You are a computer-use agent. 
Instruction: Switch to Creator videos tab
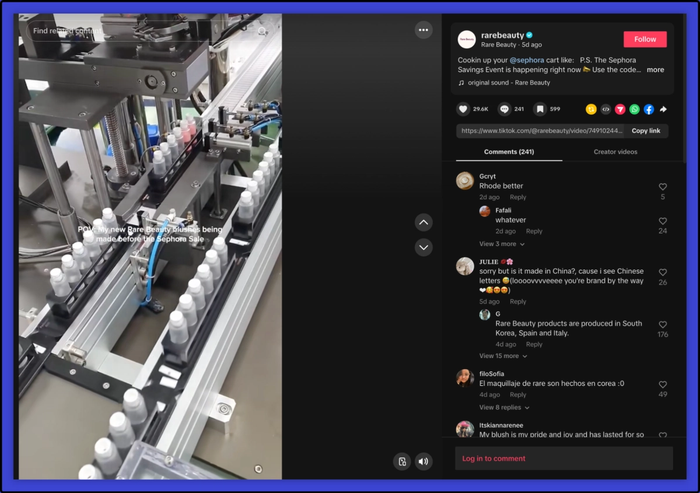pyautogui.click(x=615, y=152)
